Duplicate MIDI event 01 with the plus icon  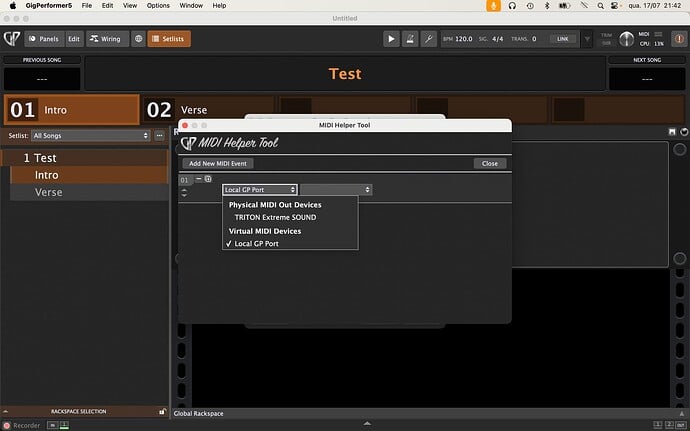208,179
